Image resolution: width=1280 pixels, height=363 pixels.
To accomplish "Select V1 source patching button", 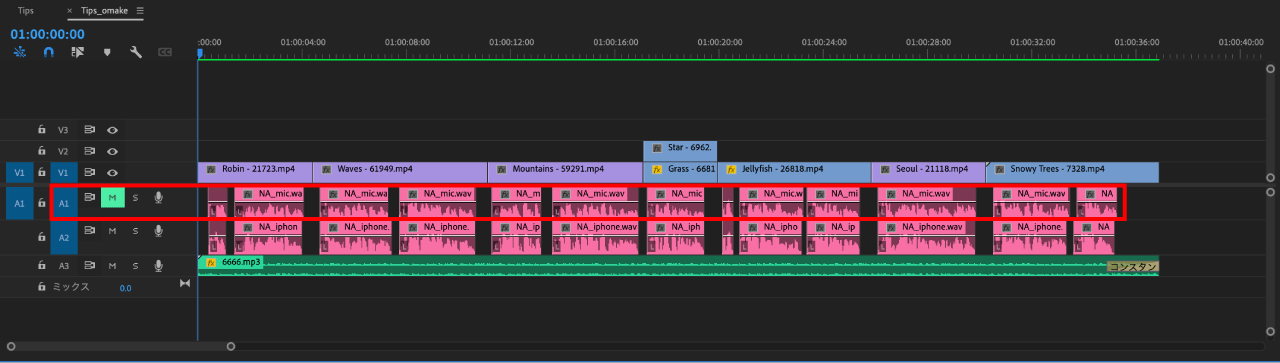I will pyautogui.click(x=18, y=173).
